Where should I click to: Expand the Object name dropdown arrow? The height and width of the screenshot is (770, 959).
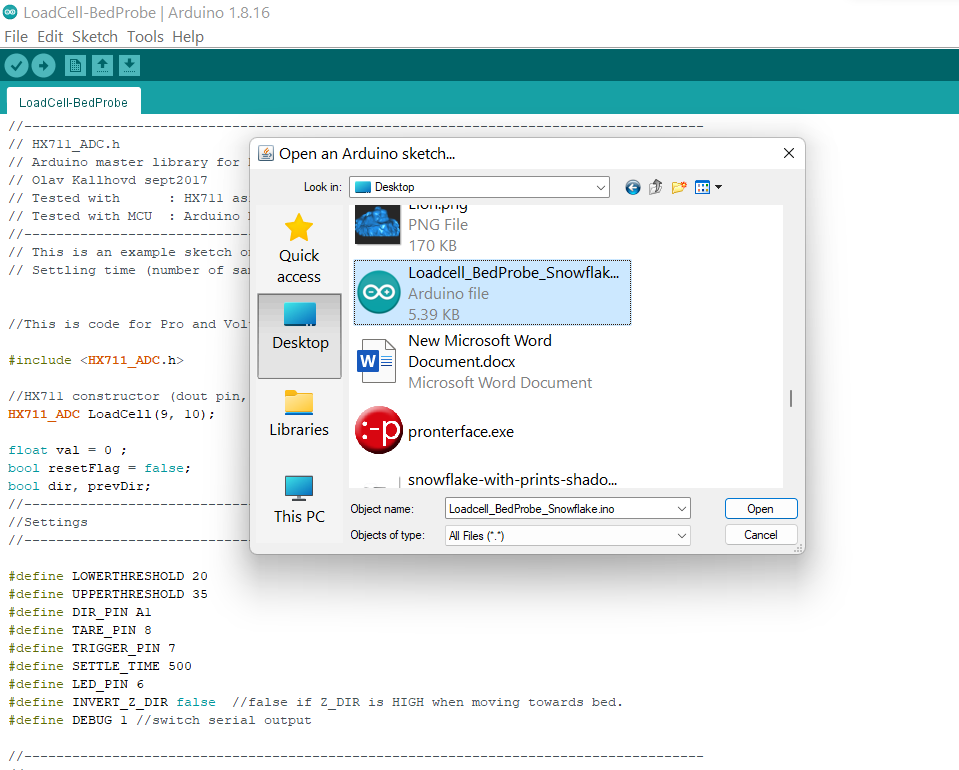(682, 509)
